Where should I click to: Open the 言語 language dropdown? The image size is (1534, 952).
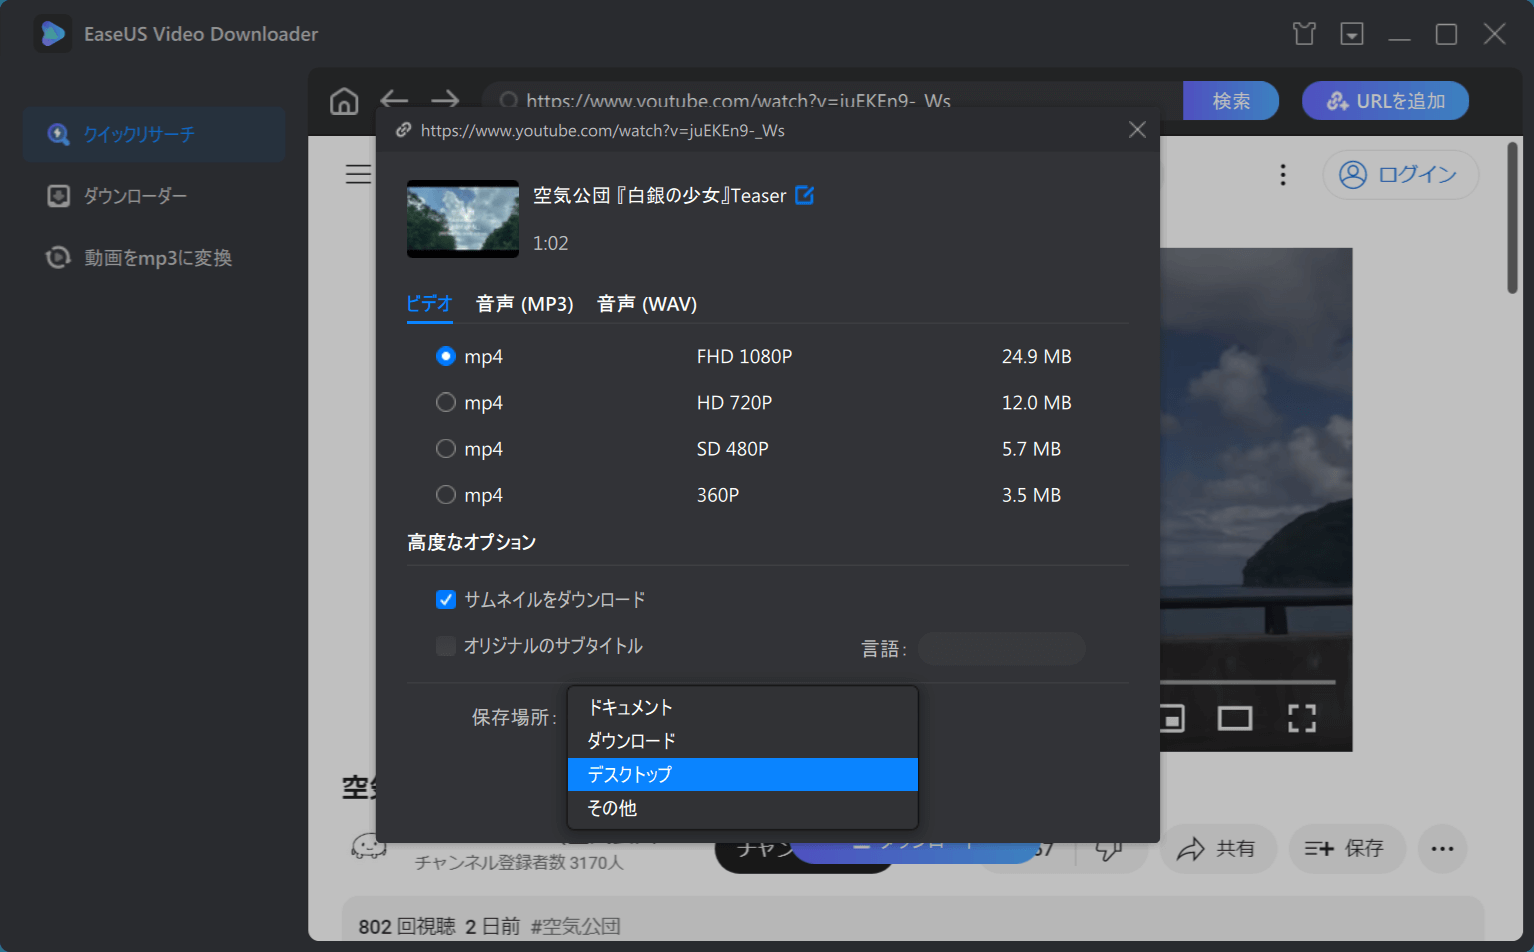pos(1001,649)
